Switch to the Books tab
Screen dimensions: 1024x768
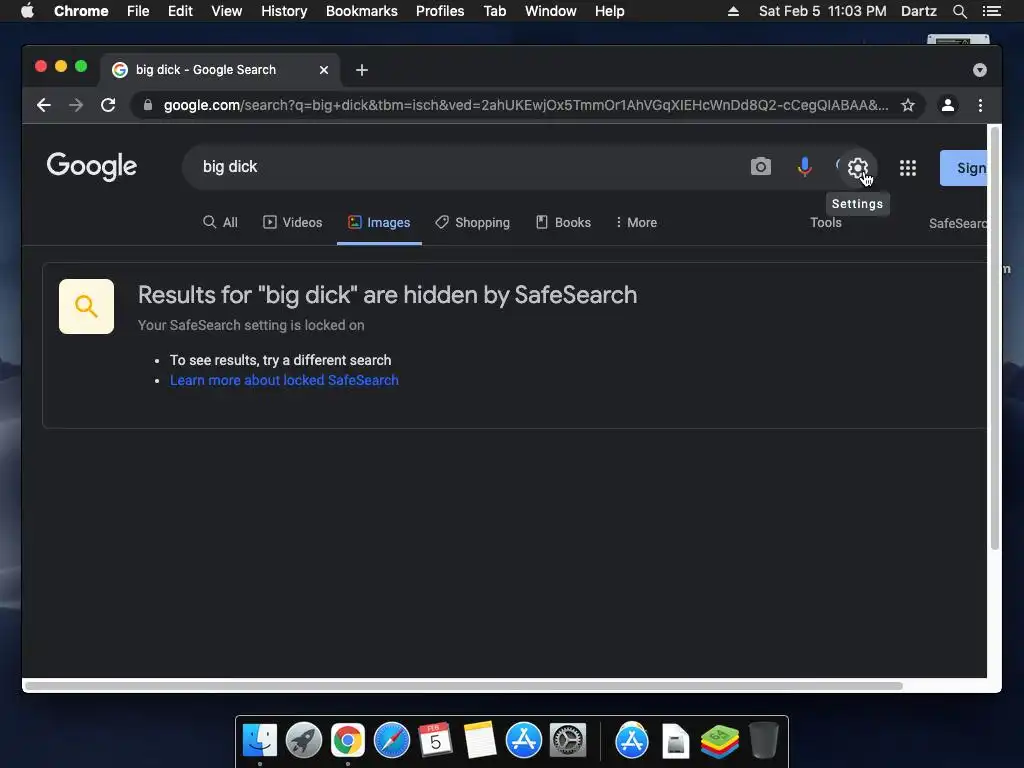pyautogui.click(x=563, y=223)
